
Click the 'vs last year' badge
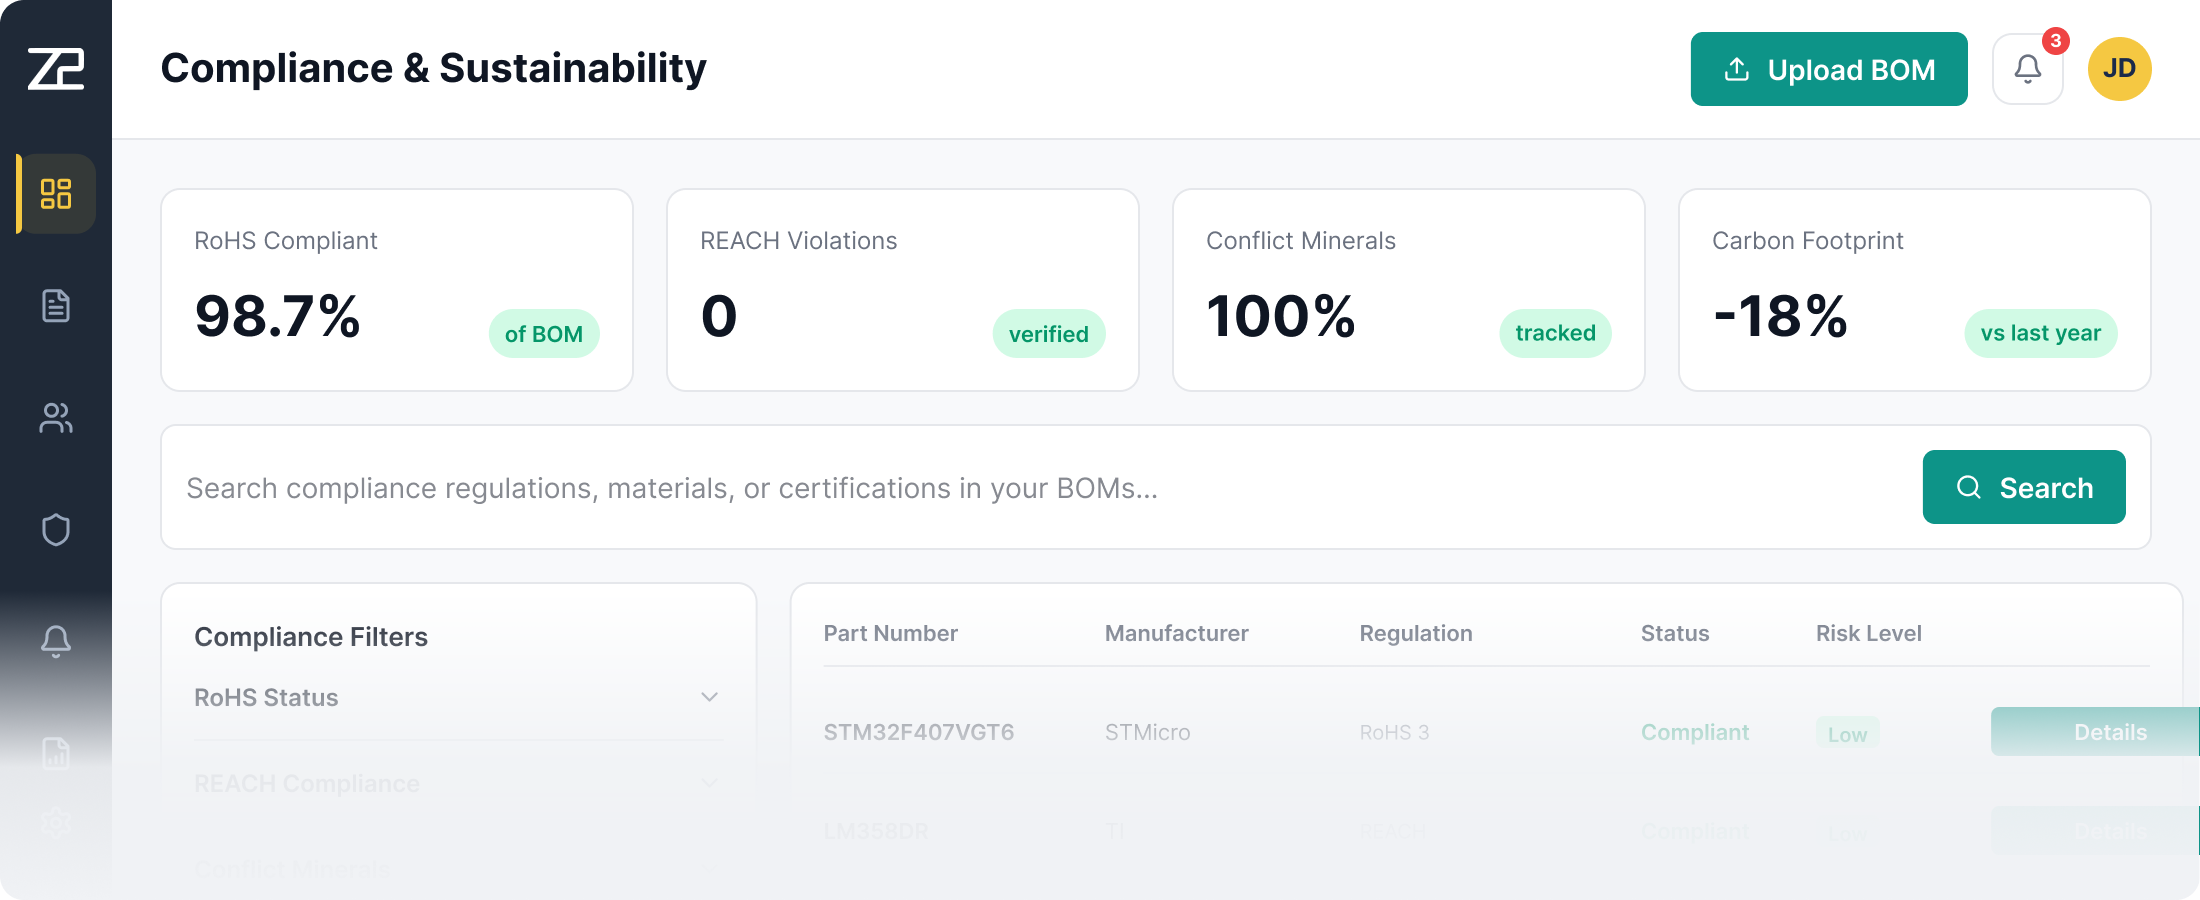[2041, 334]
